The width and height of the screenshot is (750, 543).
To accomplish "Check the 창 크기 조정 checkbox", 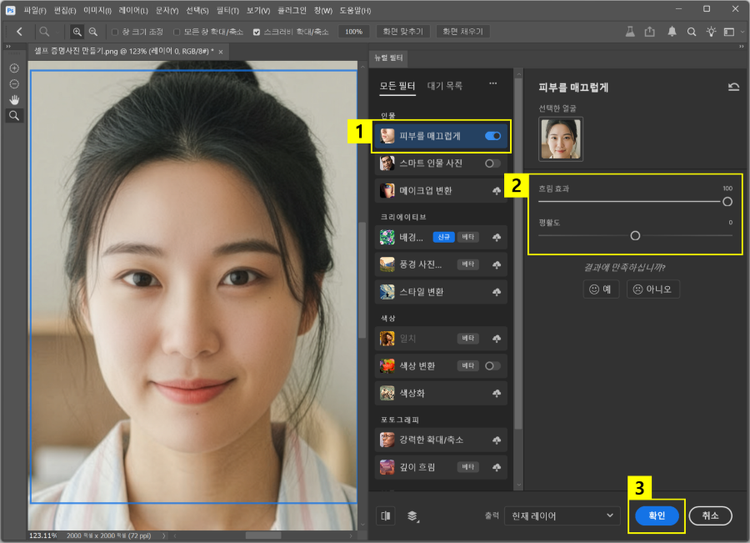I will [x=115, y=32].
